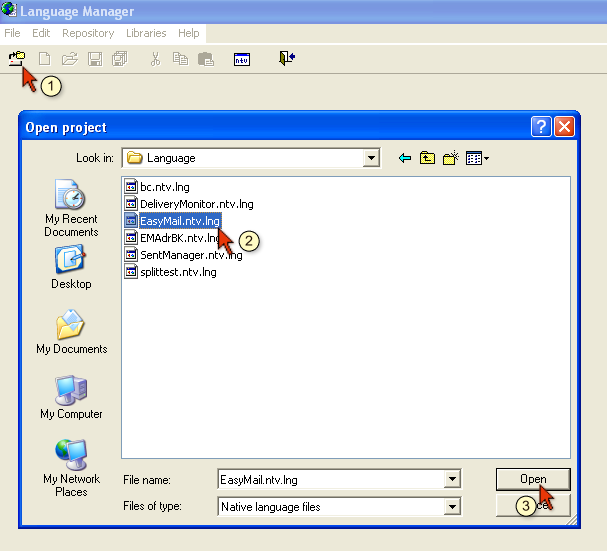Expand the Files of type dropdown

pos(452,506)
